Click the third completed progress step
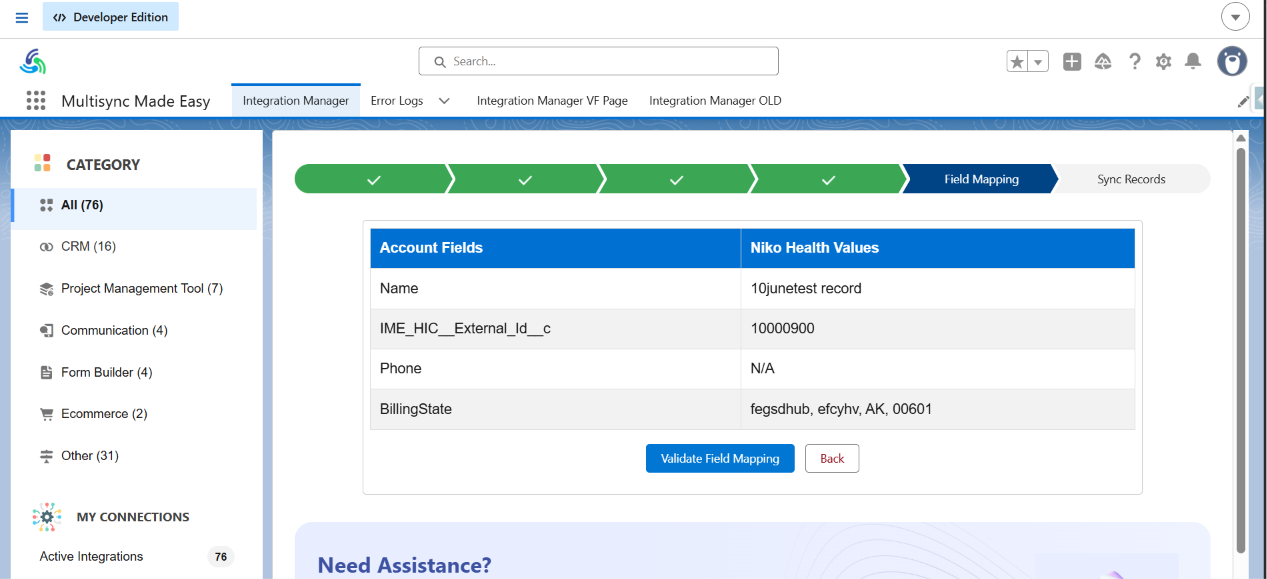Image resolution: width=1267 pixels, height=579 pixels. [x=676, y=179]
